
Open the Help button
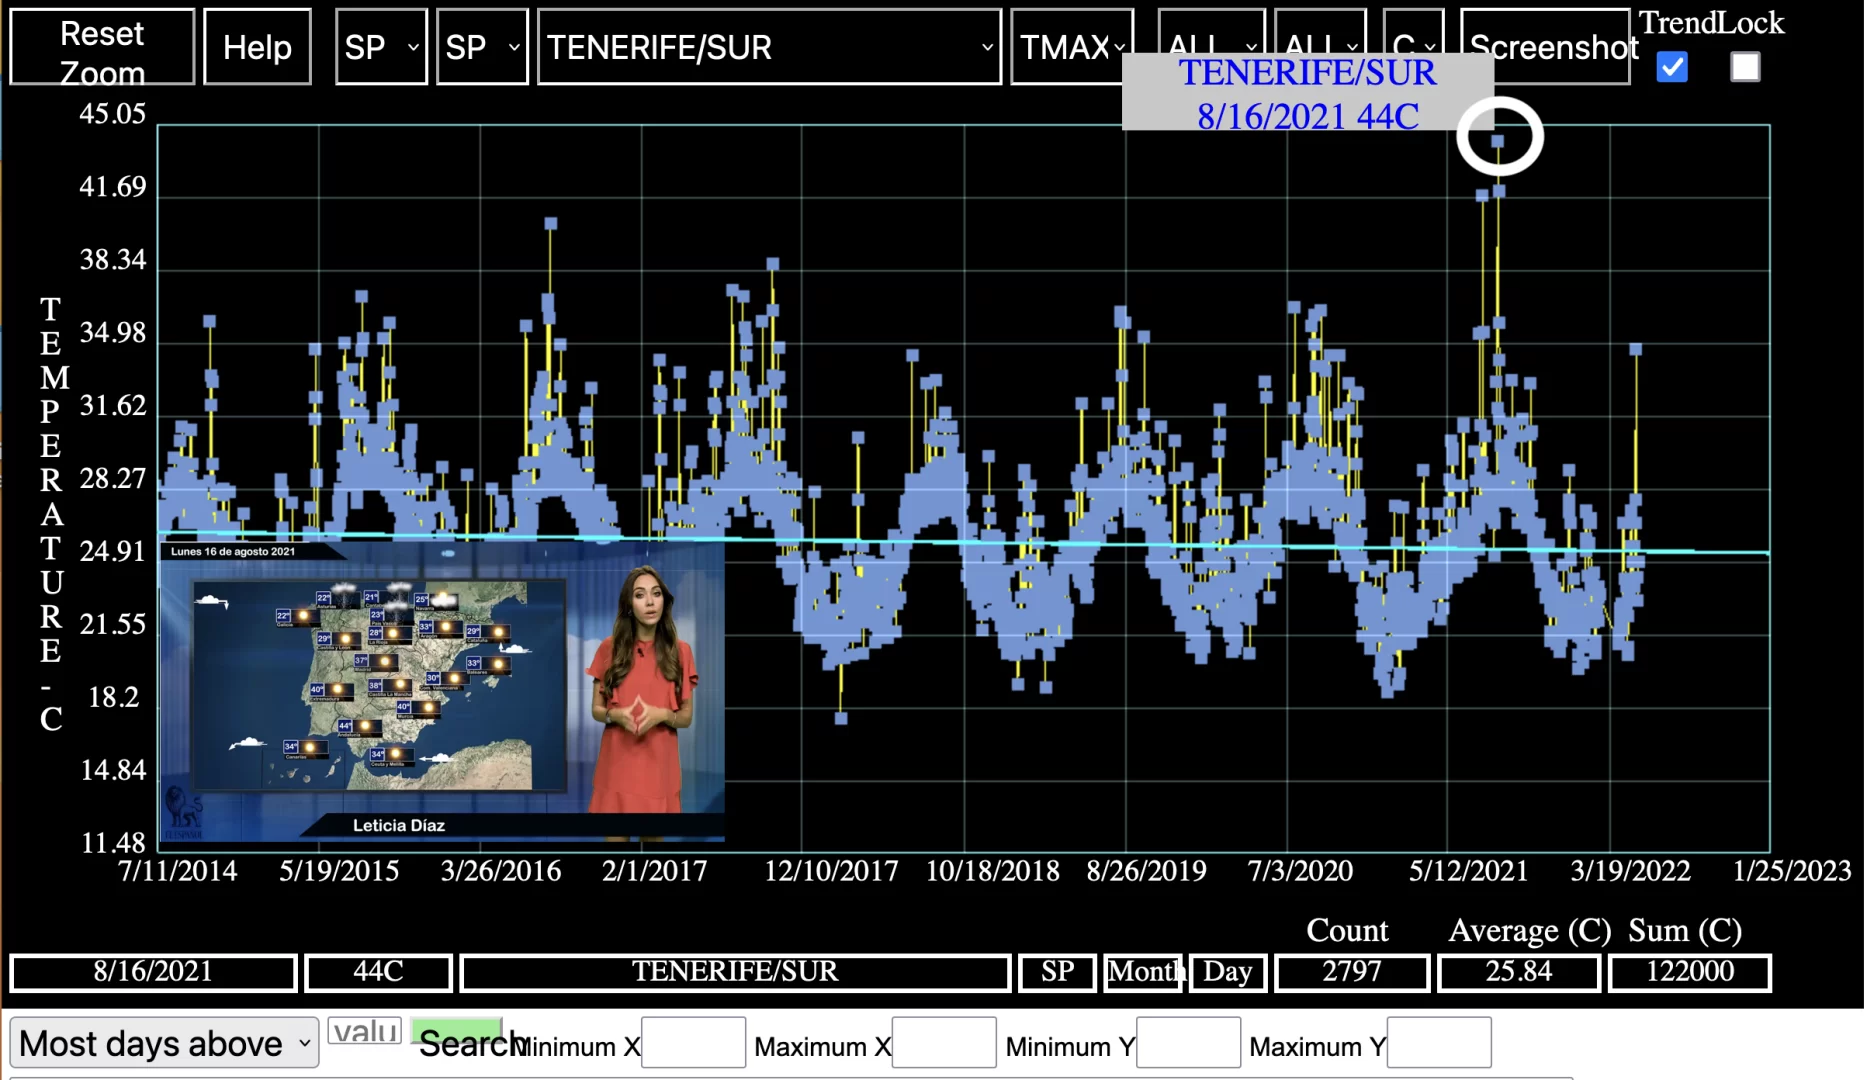pyautogui.click(x=257, y=47)
